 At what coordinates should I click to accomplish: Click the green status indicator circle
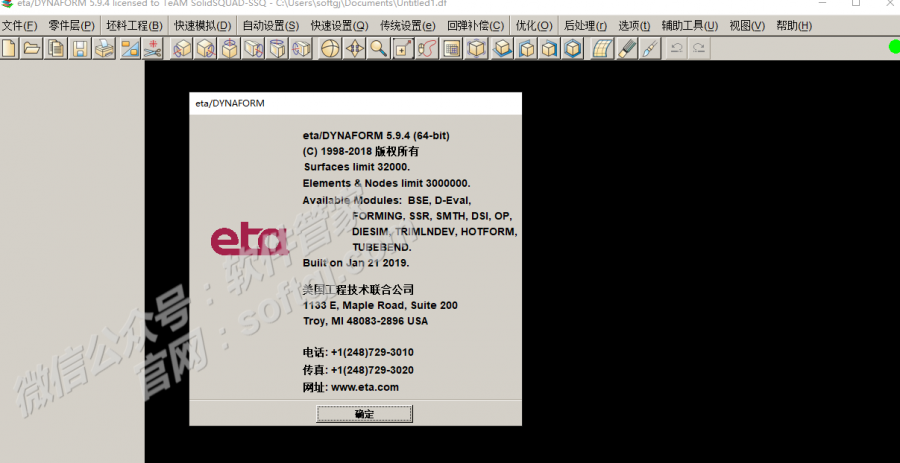pos(894,47)
